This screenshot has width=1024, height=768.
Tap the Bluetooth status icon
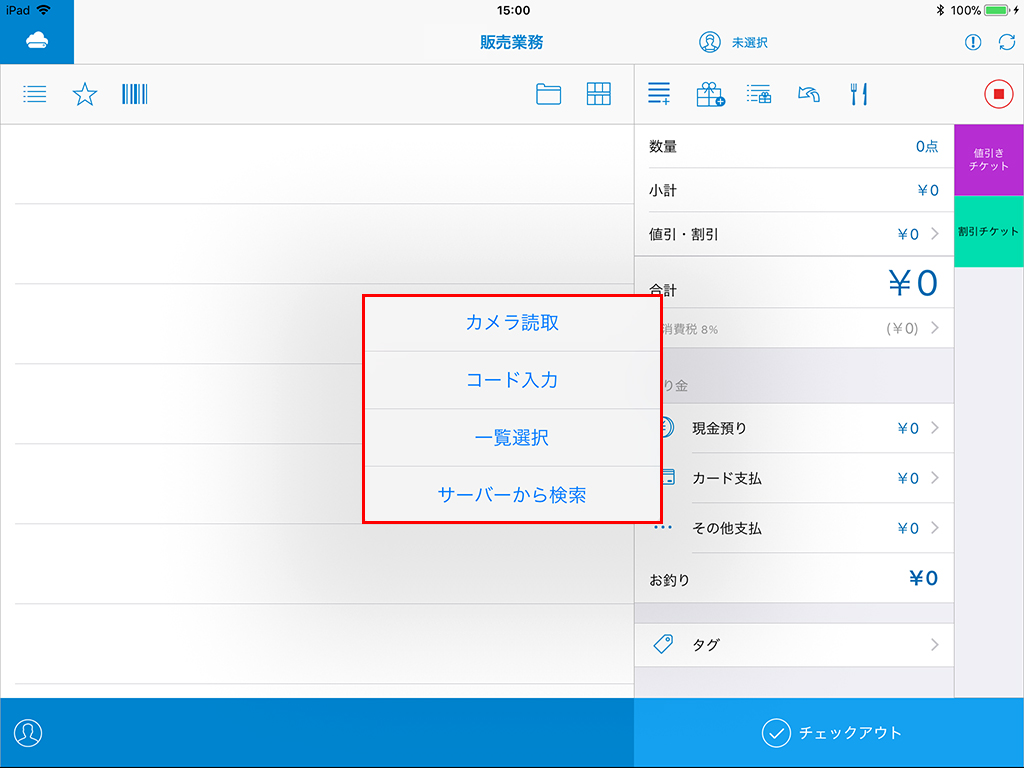click(x=940, y=10)
